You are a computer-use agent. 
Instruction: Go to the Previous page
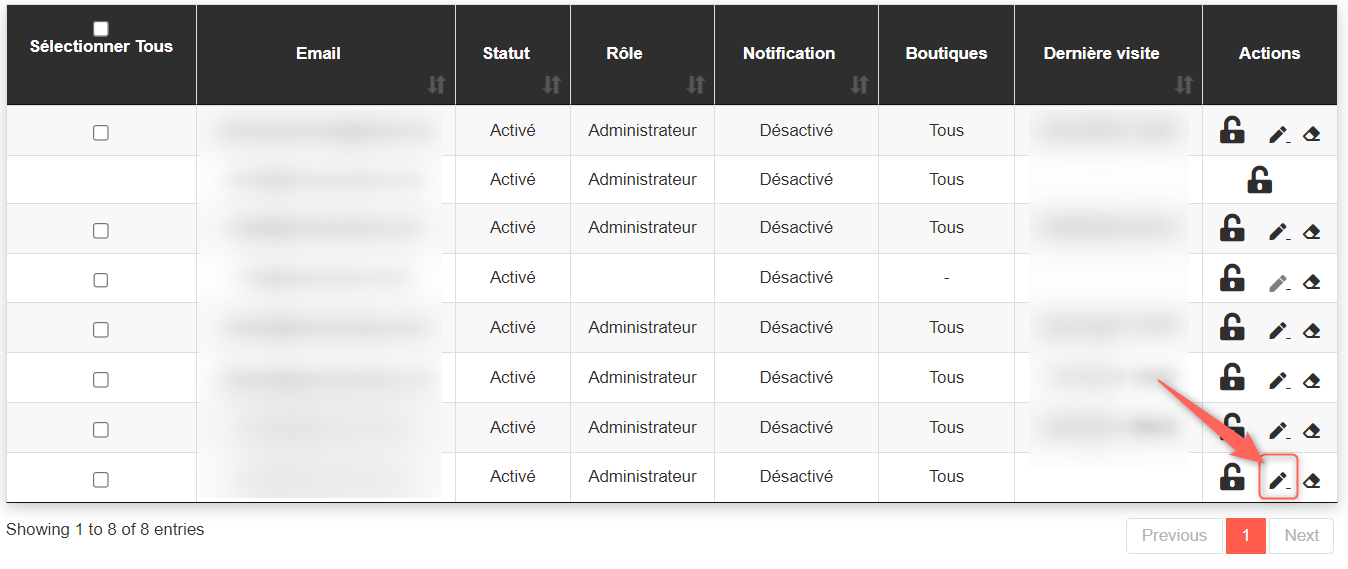[1174, 536]
